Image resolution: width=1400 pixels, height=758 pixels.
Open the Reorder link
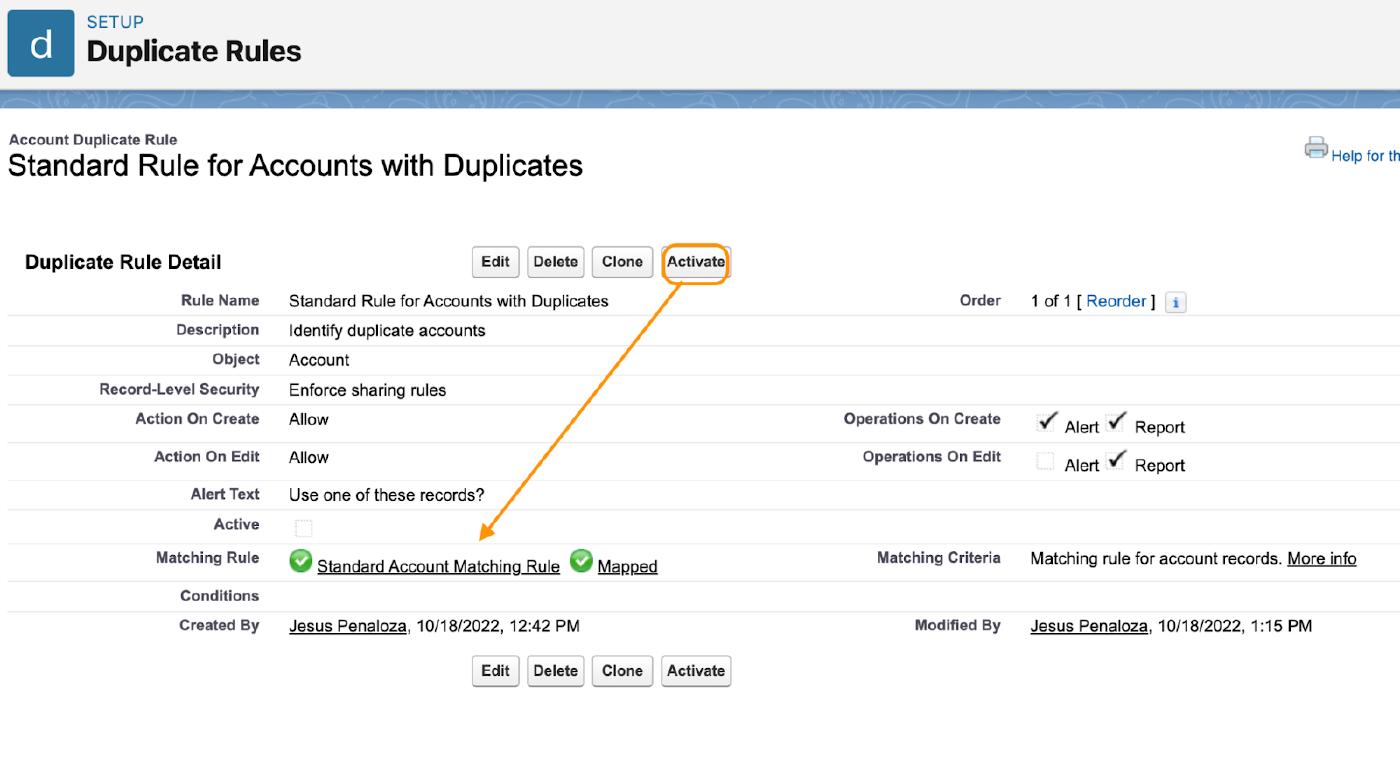click(x=1116, y=301)
